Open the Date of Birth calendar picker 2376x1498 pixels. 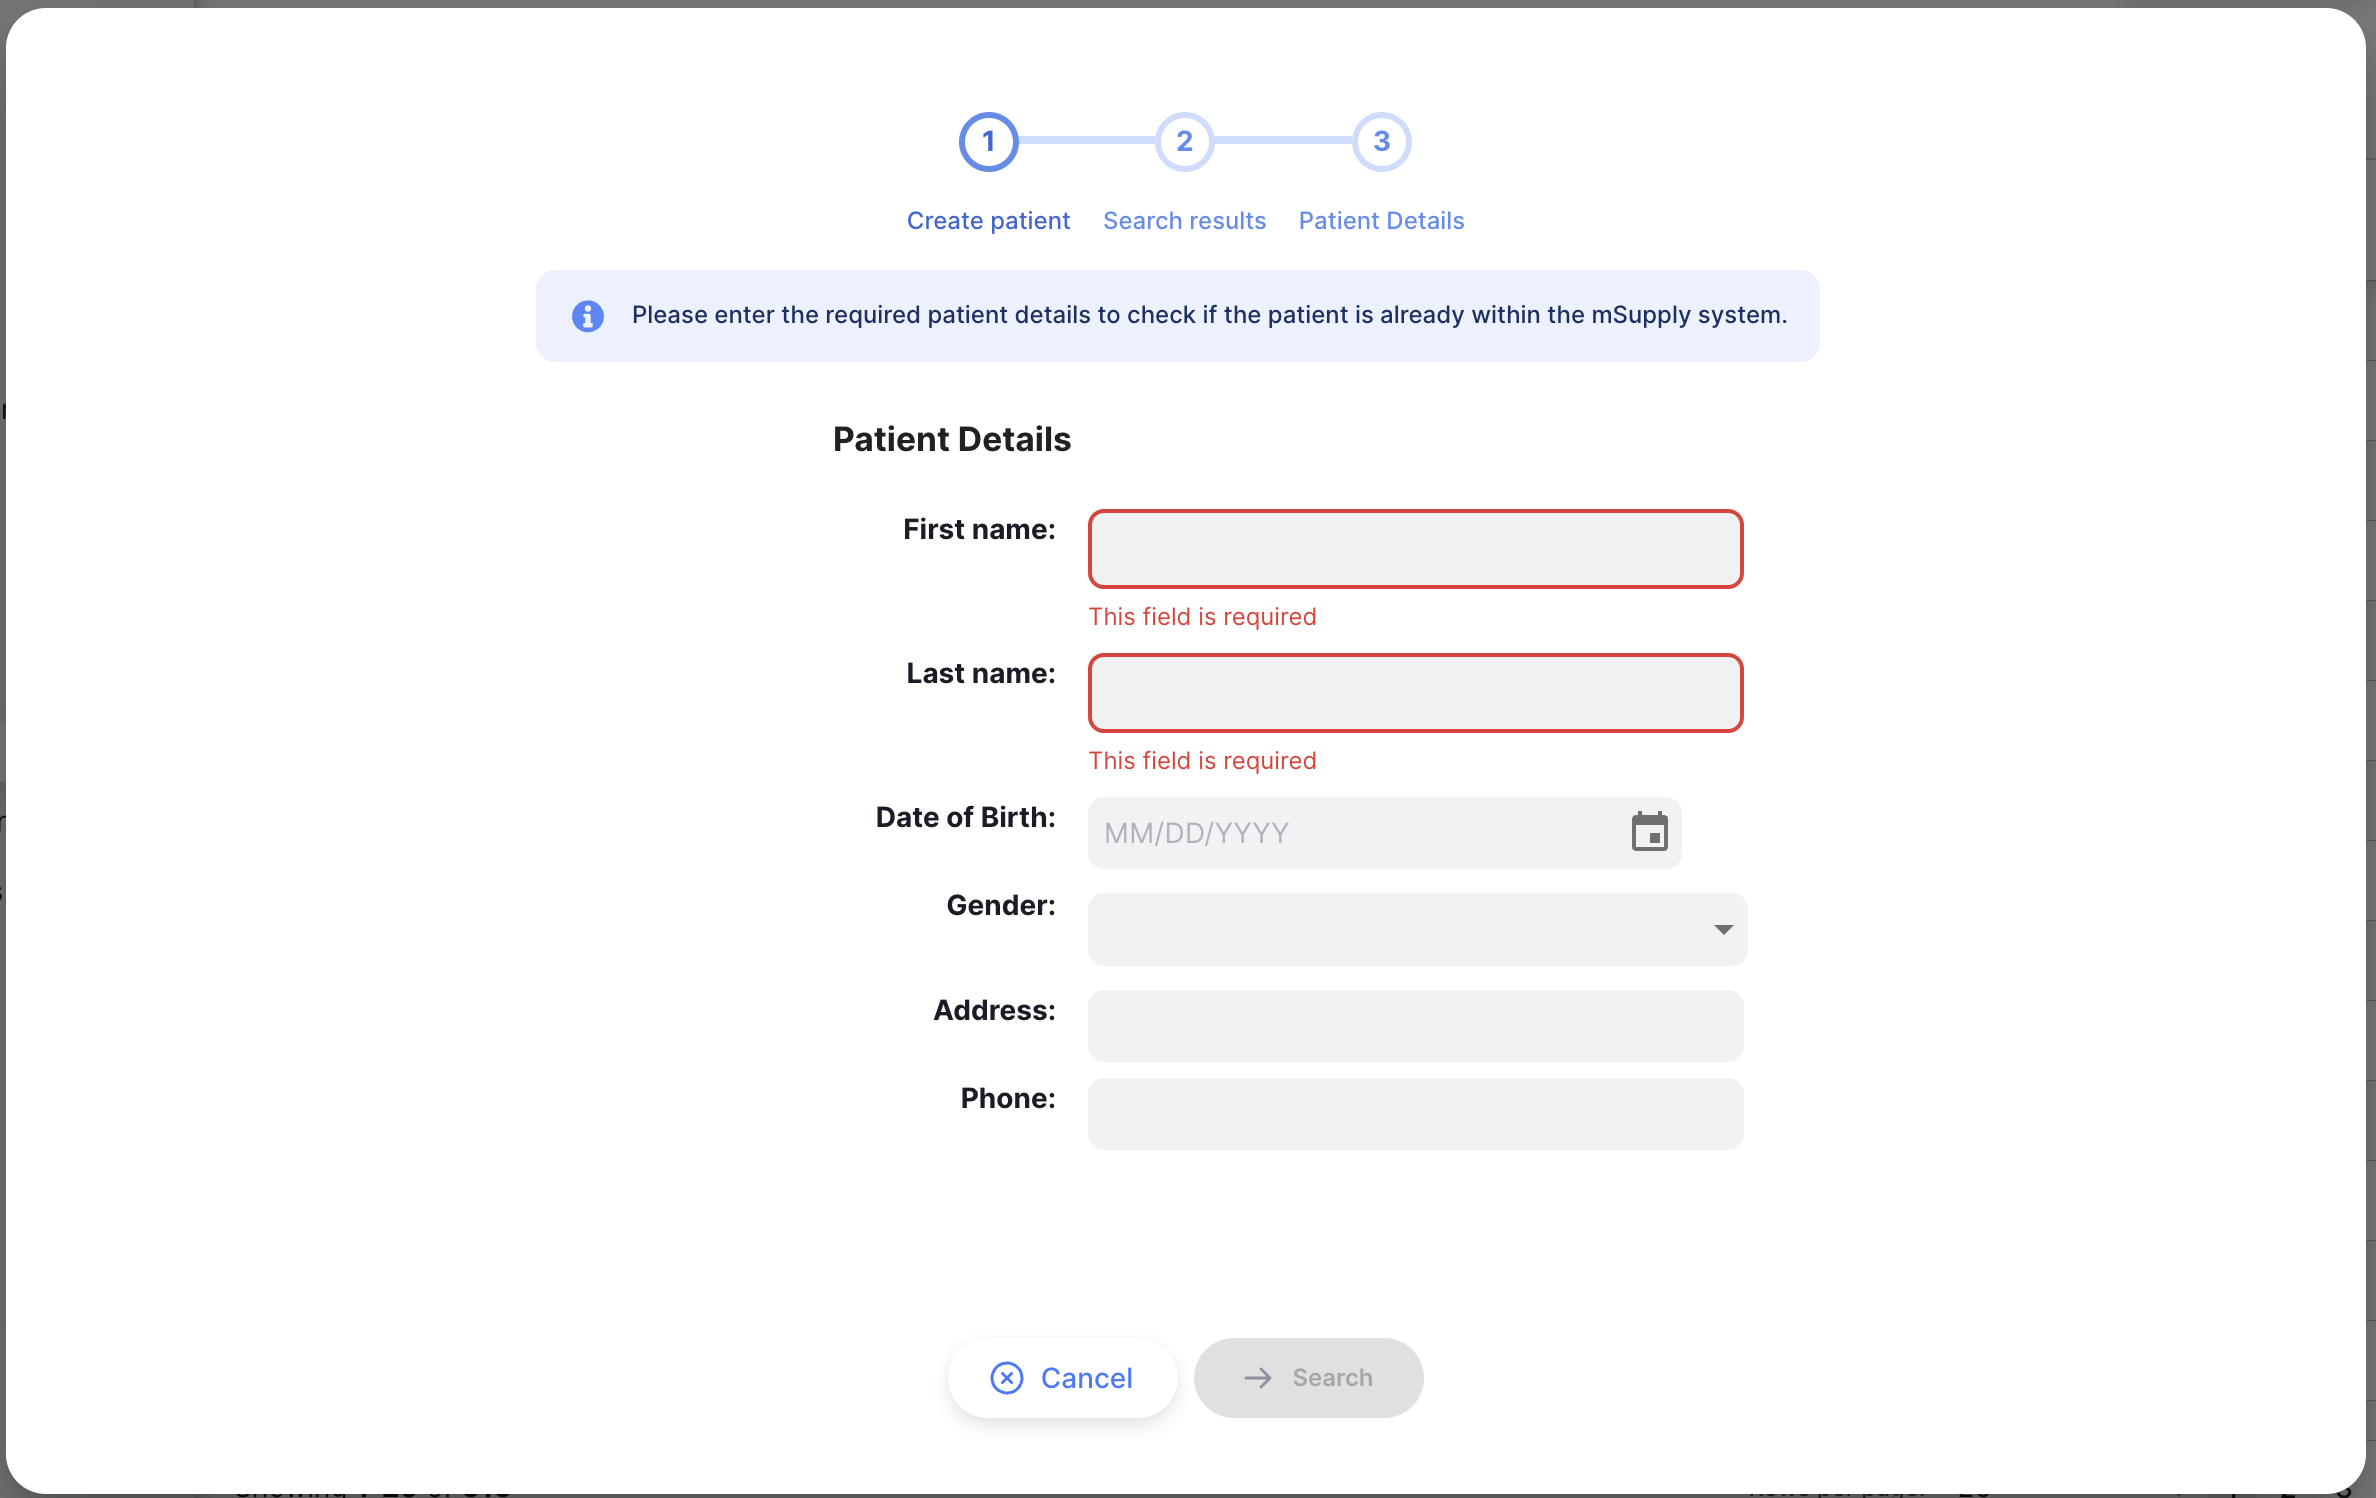tap(1649, 832)
